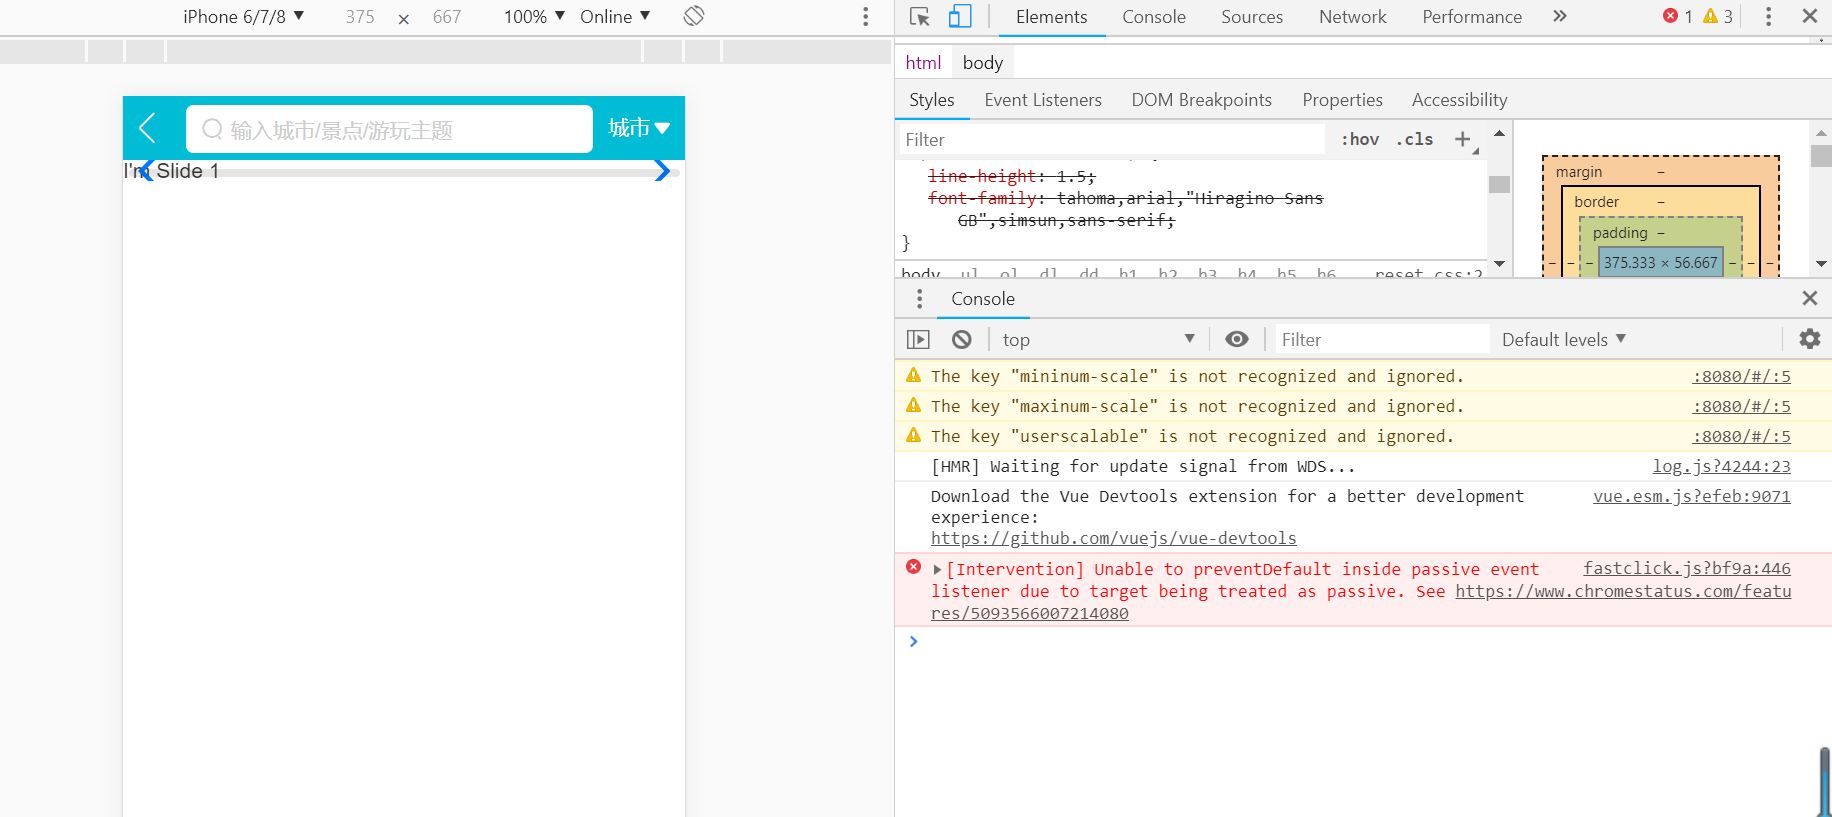
Task: Toggle .cls class editor
Action: click(1415, 140)
